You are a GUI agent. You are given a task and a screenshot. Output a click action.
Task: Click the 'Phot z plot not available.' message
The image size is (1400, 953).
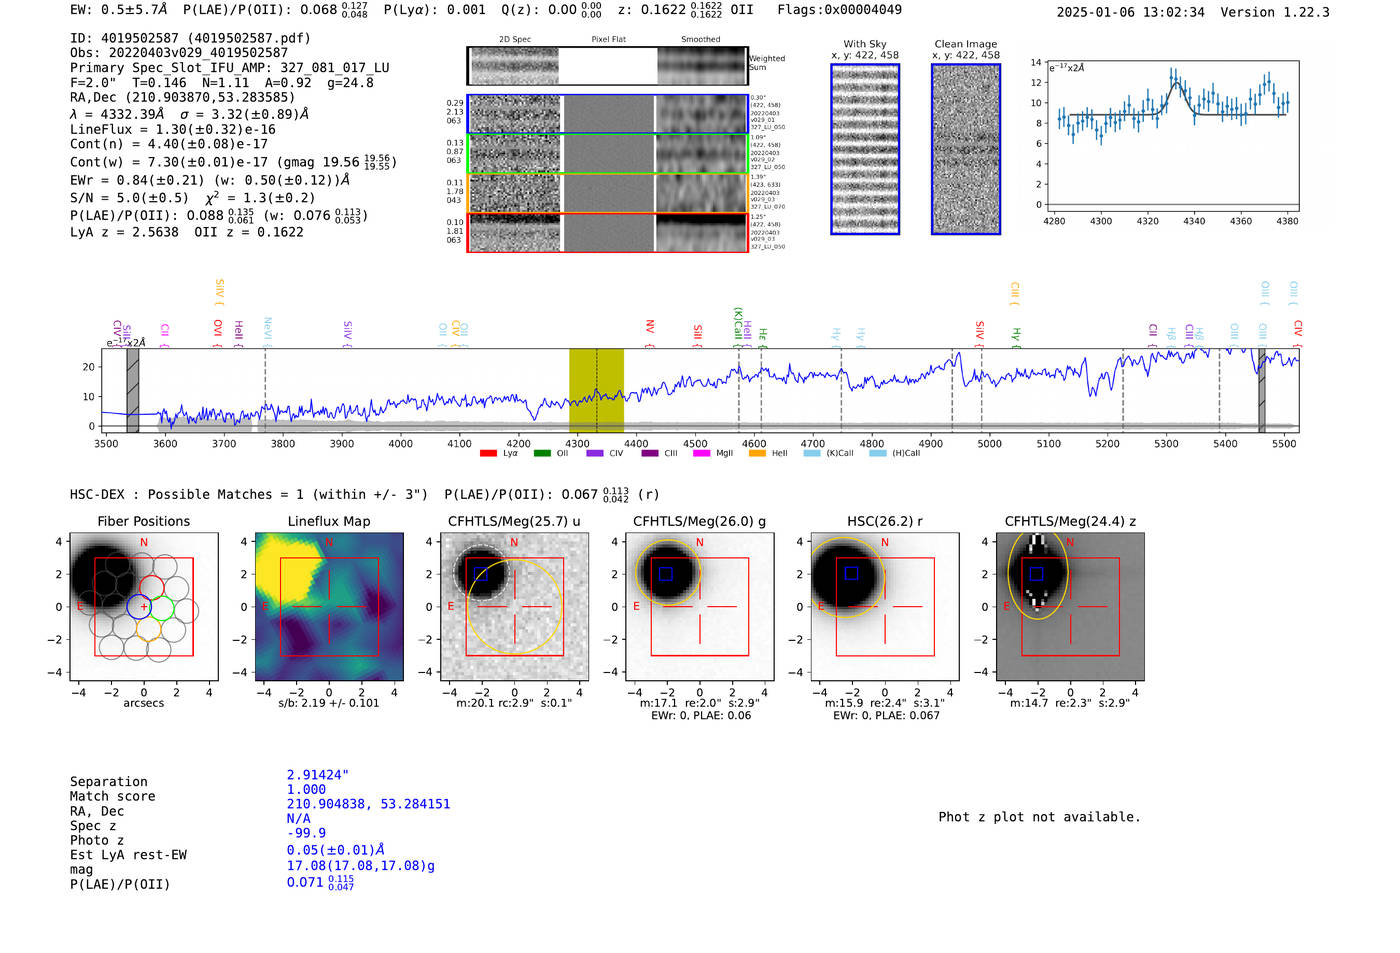(x=1039, y=817)
